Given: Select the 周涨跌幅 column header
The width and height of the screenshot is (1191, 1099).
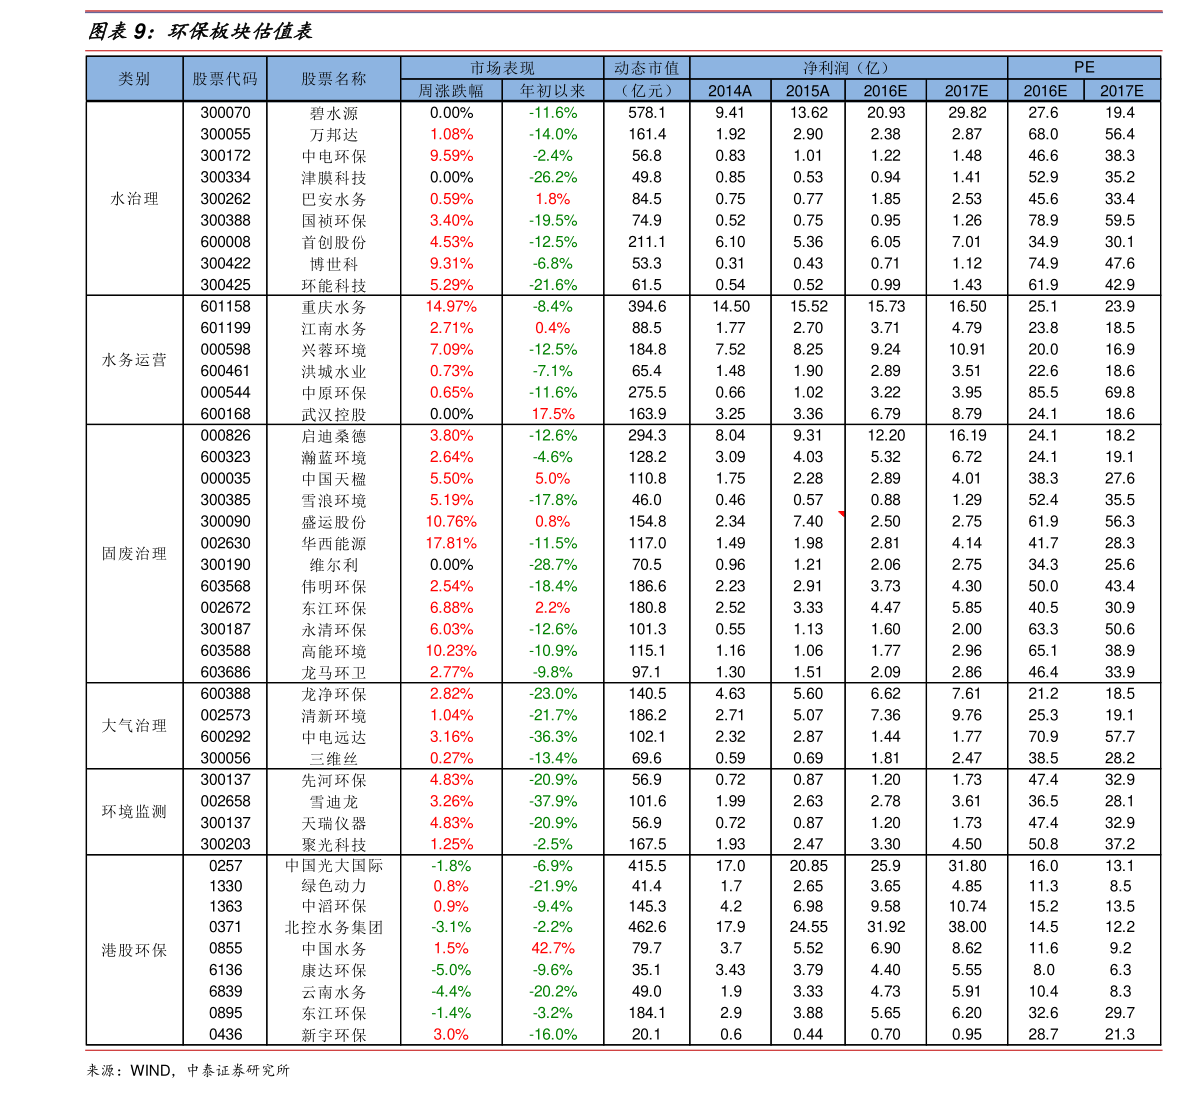Looking at the screenshot, I should coord(451,91).
